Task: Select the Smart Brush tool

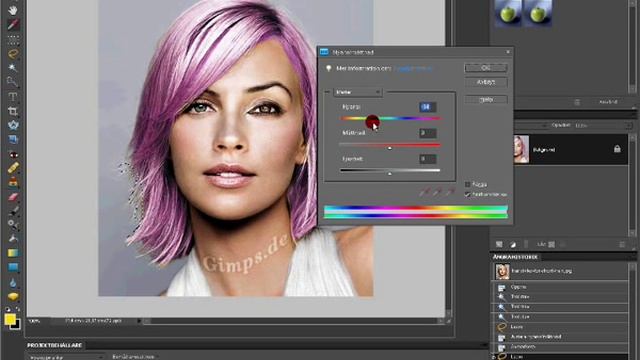Action: point(13,225)
